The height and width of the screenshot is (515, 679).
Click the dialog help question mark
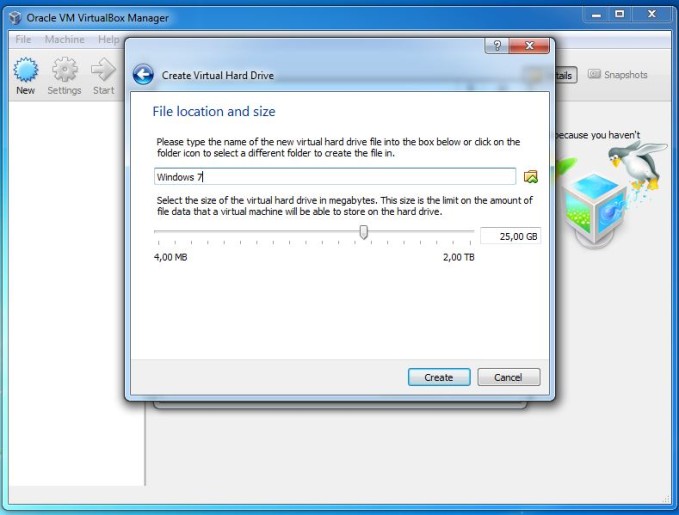pos(497,45)
